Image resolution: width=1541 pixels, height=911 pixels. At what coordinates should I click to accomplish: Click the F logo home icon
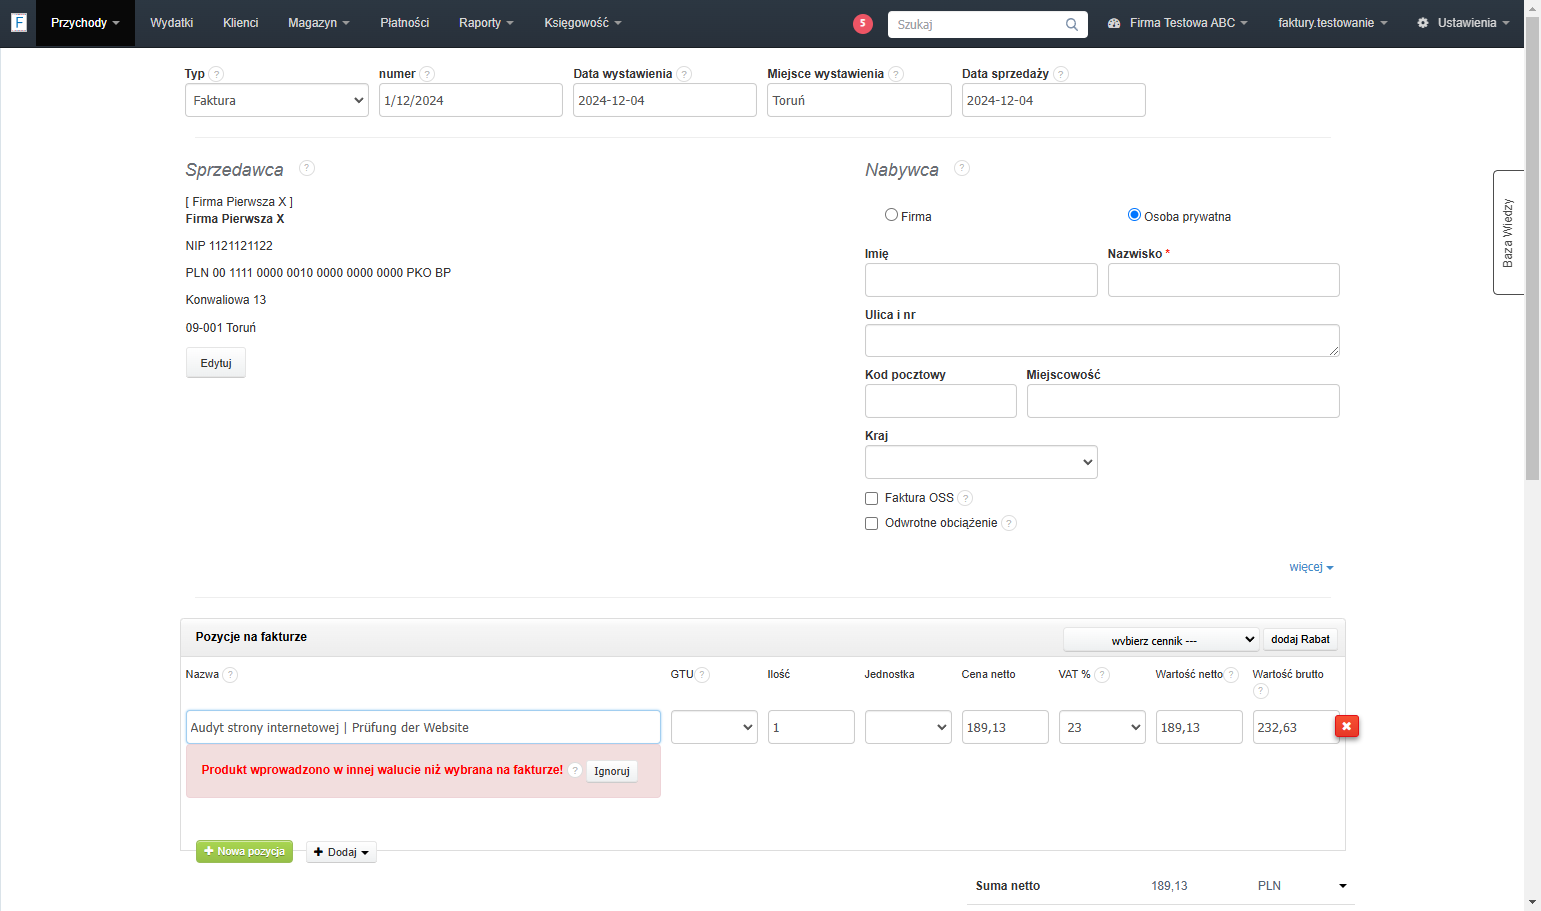tap(18, 22)
